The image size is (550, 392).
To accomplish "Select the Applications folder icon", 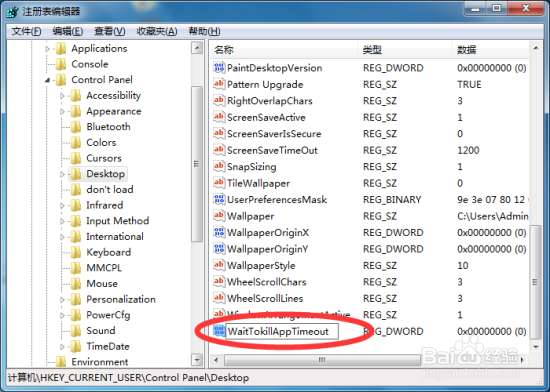I will [61, 48].
